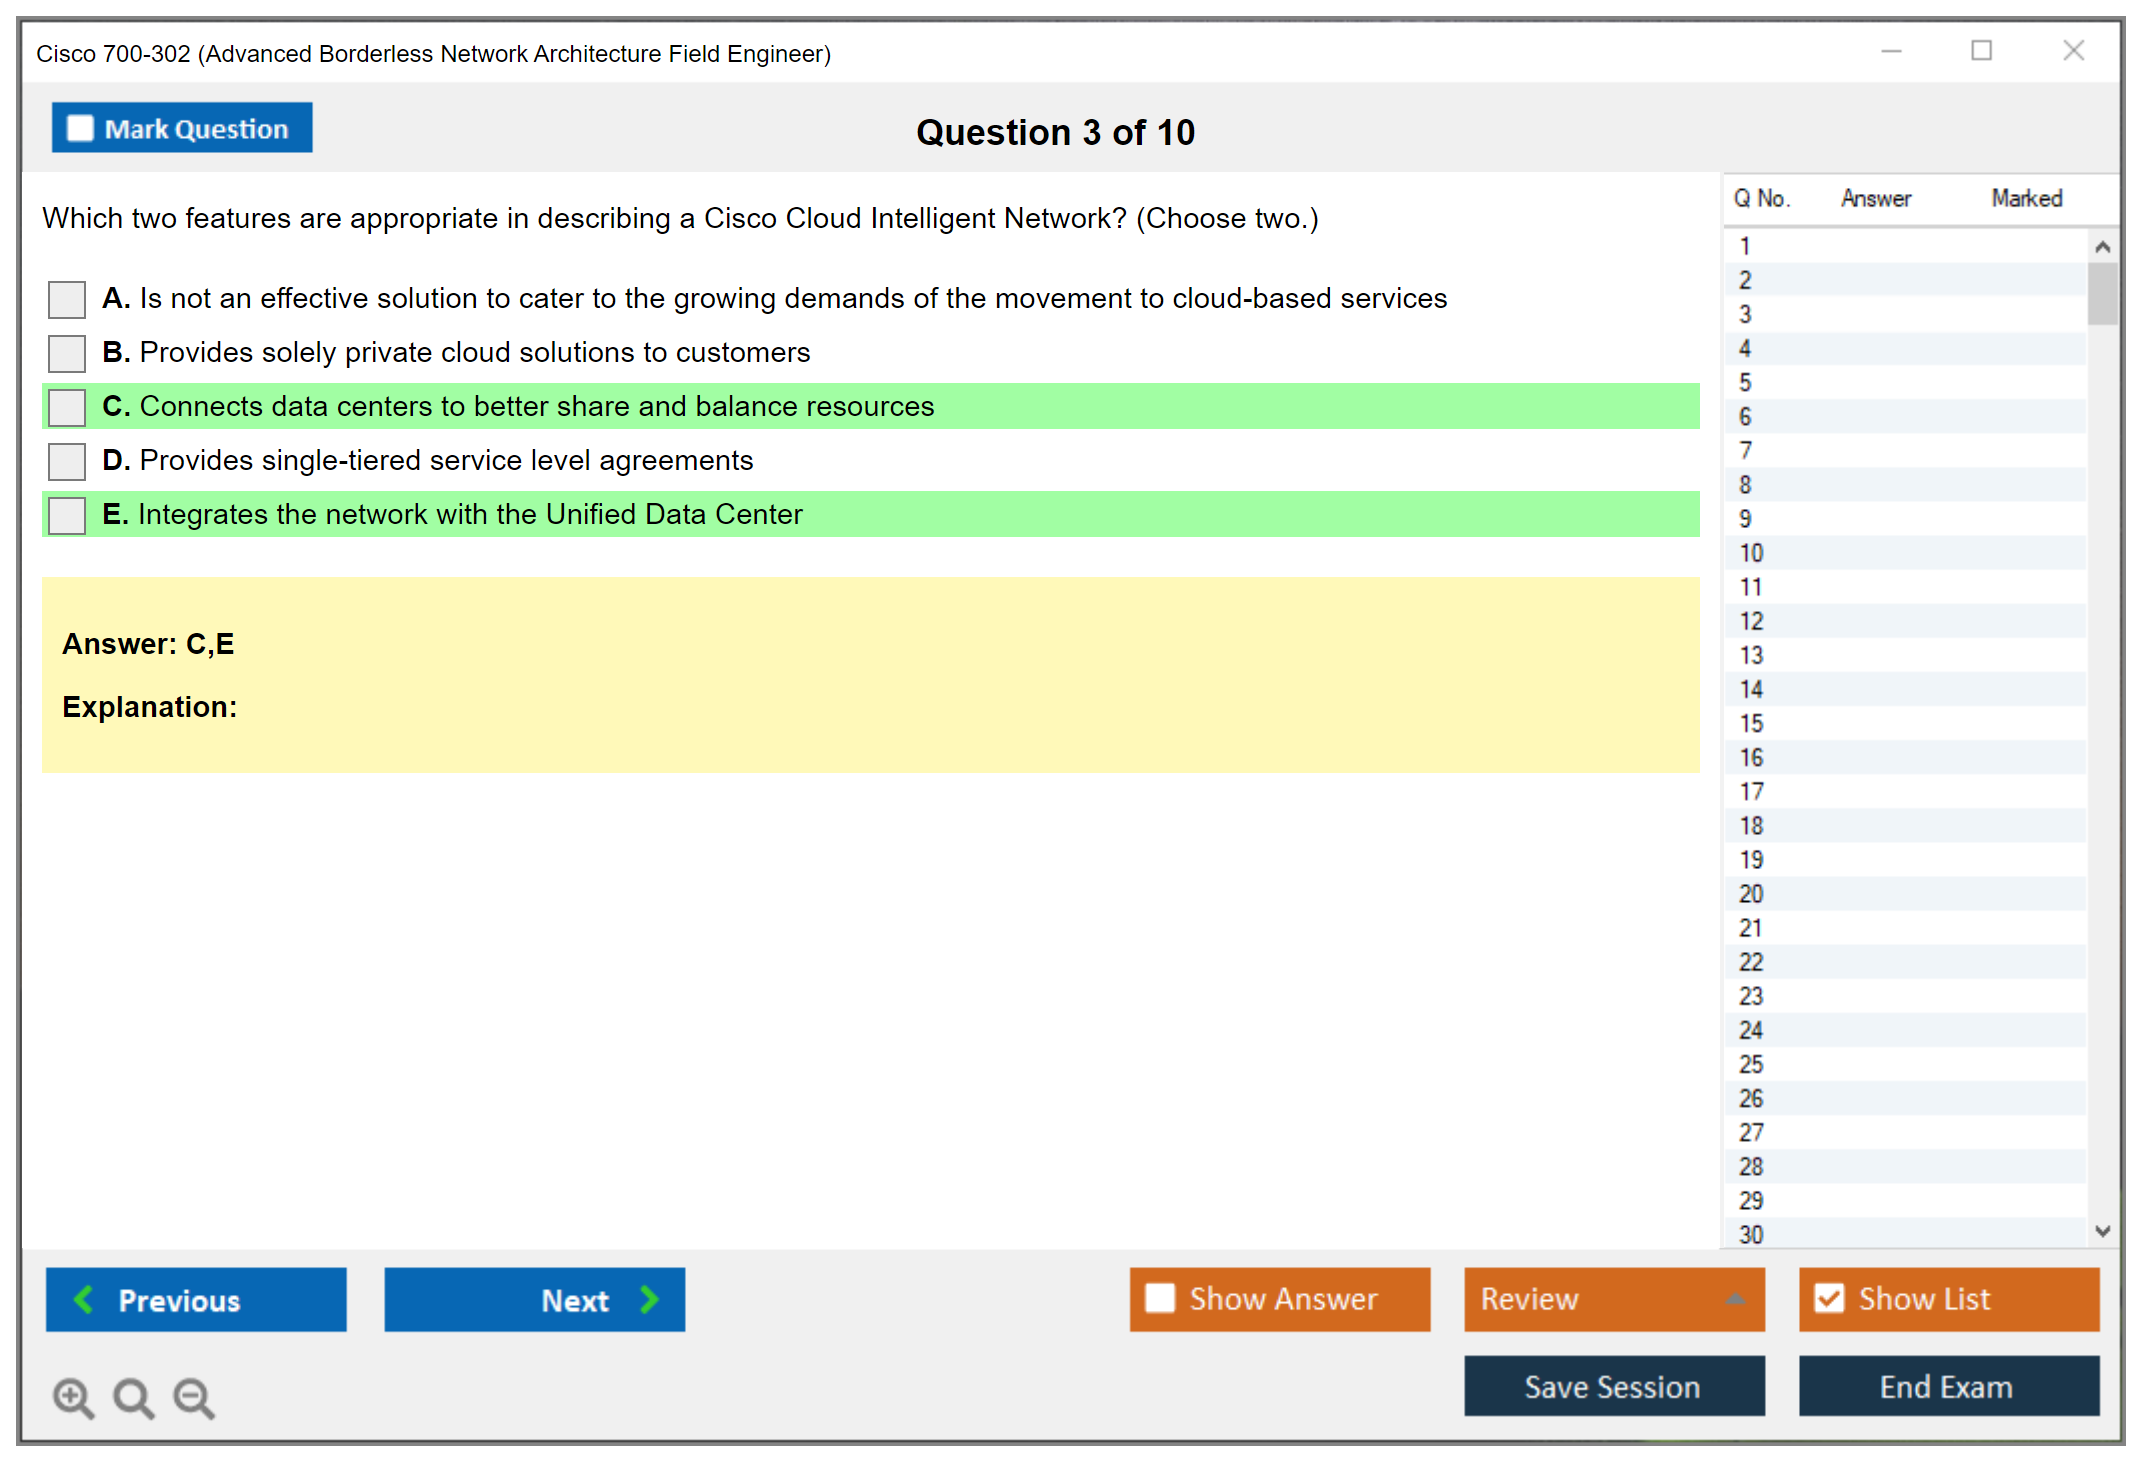This screenshot has height=1470, width=2150.
Task: Toggle the Mark Question checkbox
Action: tap(80, 129)
